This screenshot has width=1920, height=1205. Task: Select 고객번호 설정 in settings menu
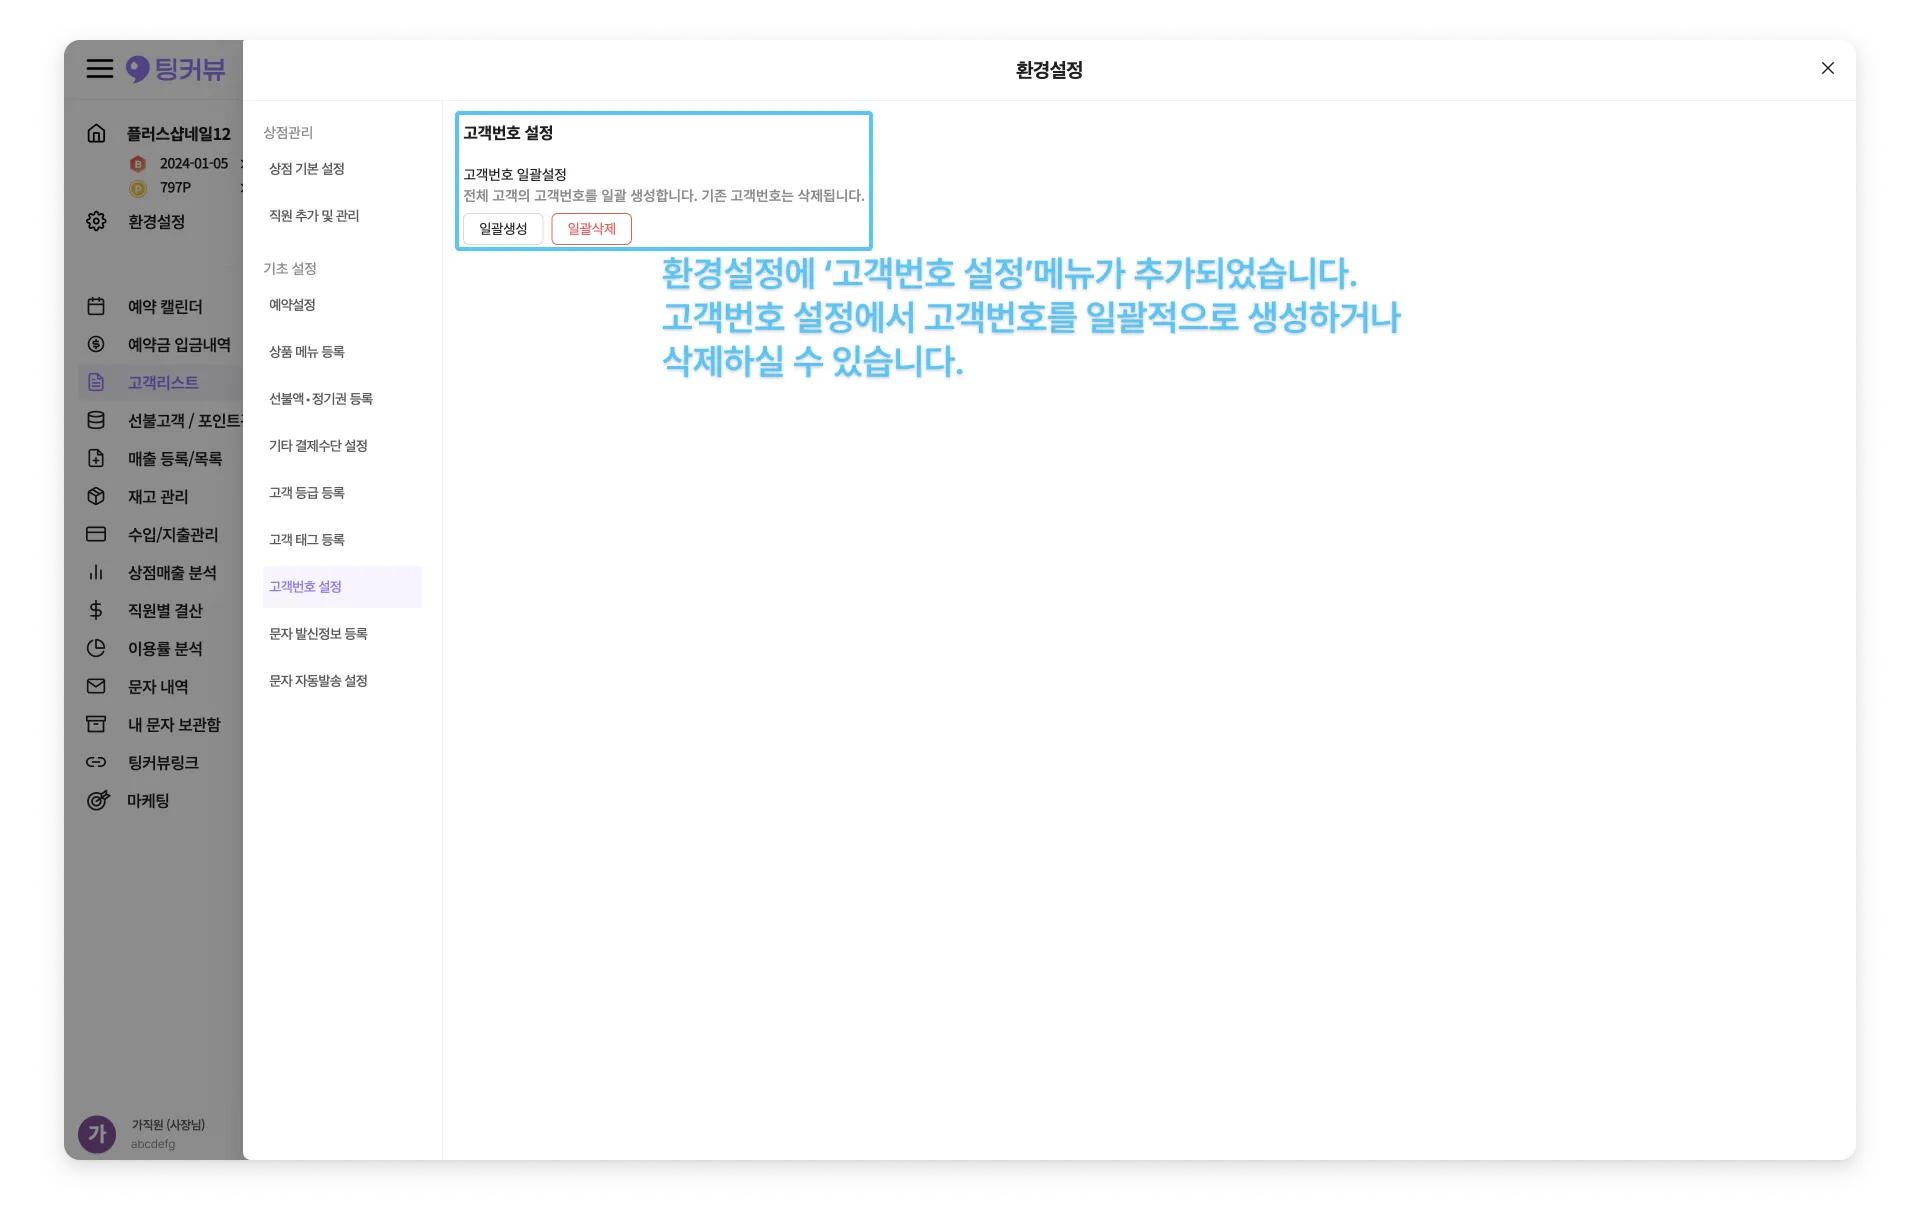(x=306, y=587)
